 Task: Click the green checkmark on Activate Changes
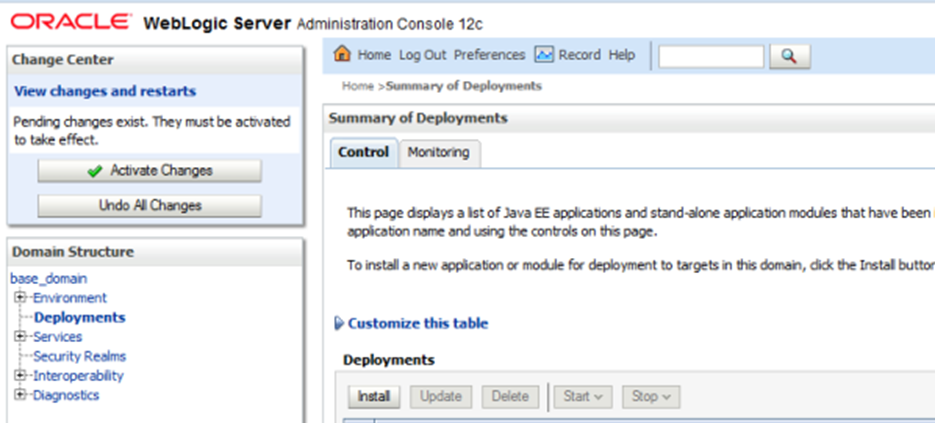[94, 171]
